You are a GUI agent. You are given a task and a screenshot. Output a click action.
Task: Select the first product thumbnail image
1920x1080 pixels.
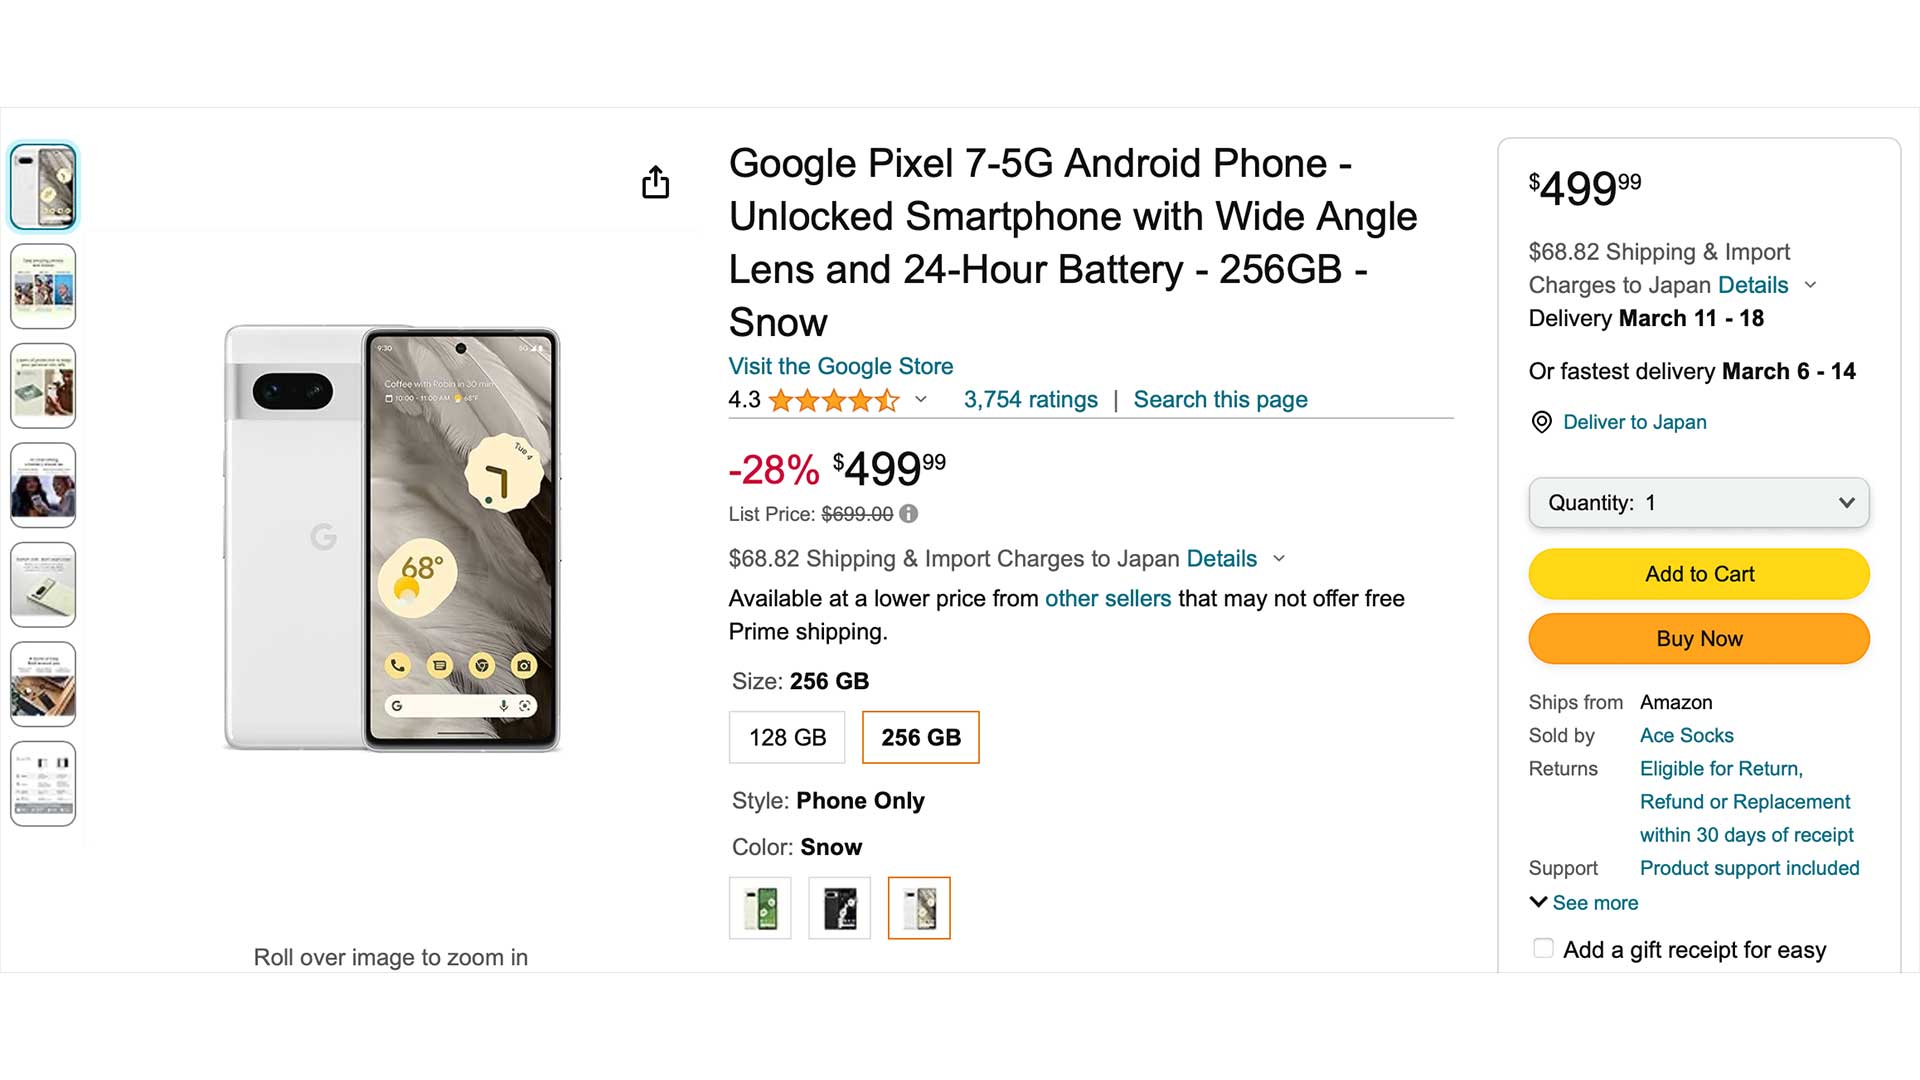point(43,187)
